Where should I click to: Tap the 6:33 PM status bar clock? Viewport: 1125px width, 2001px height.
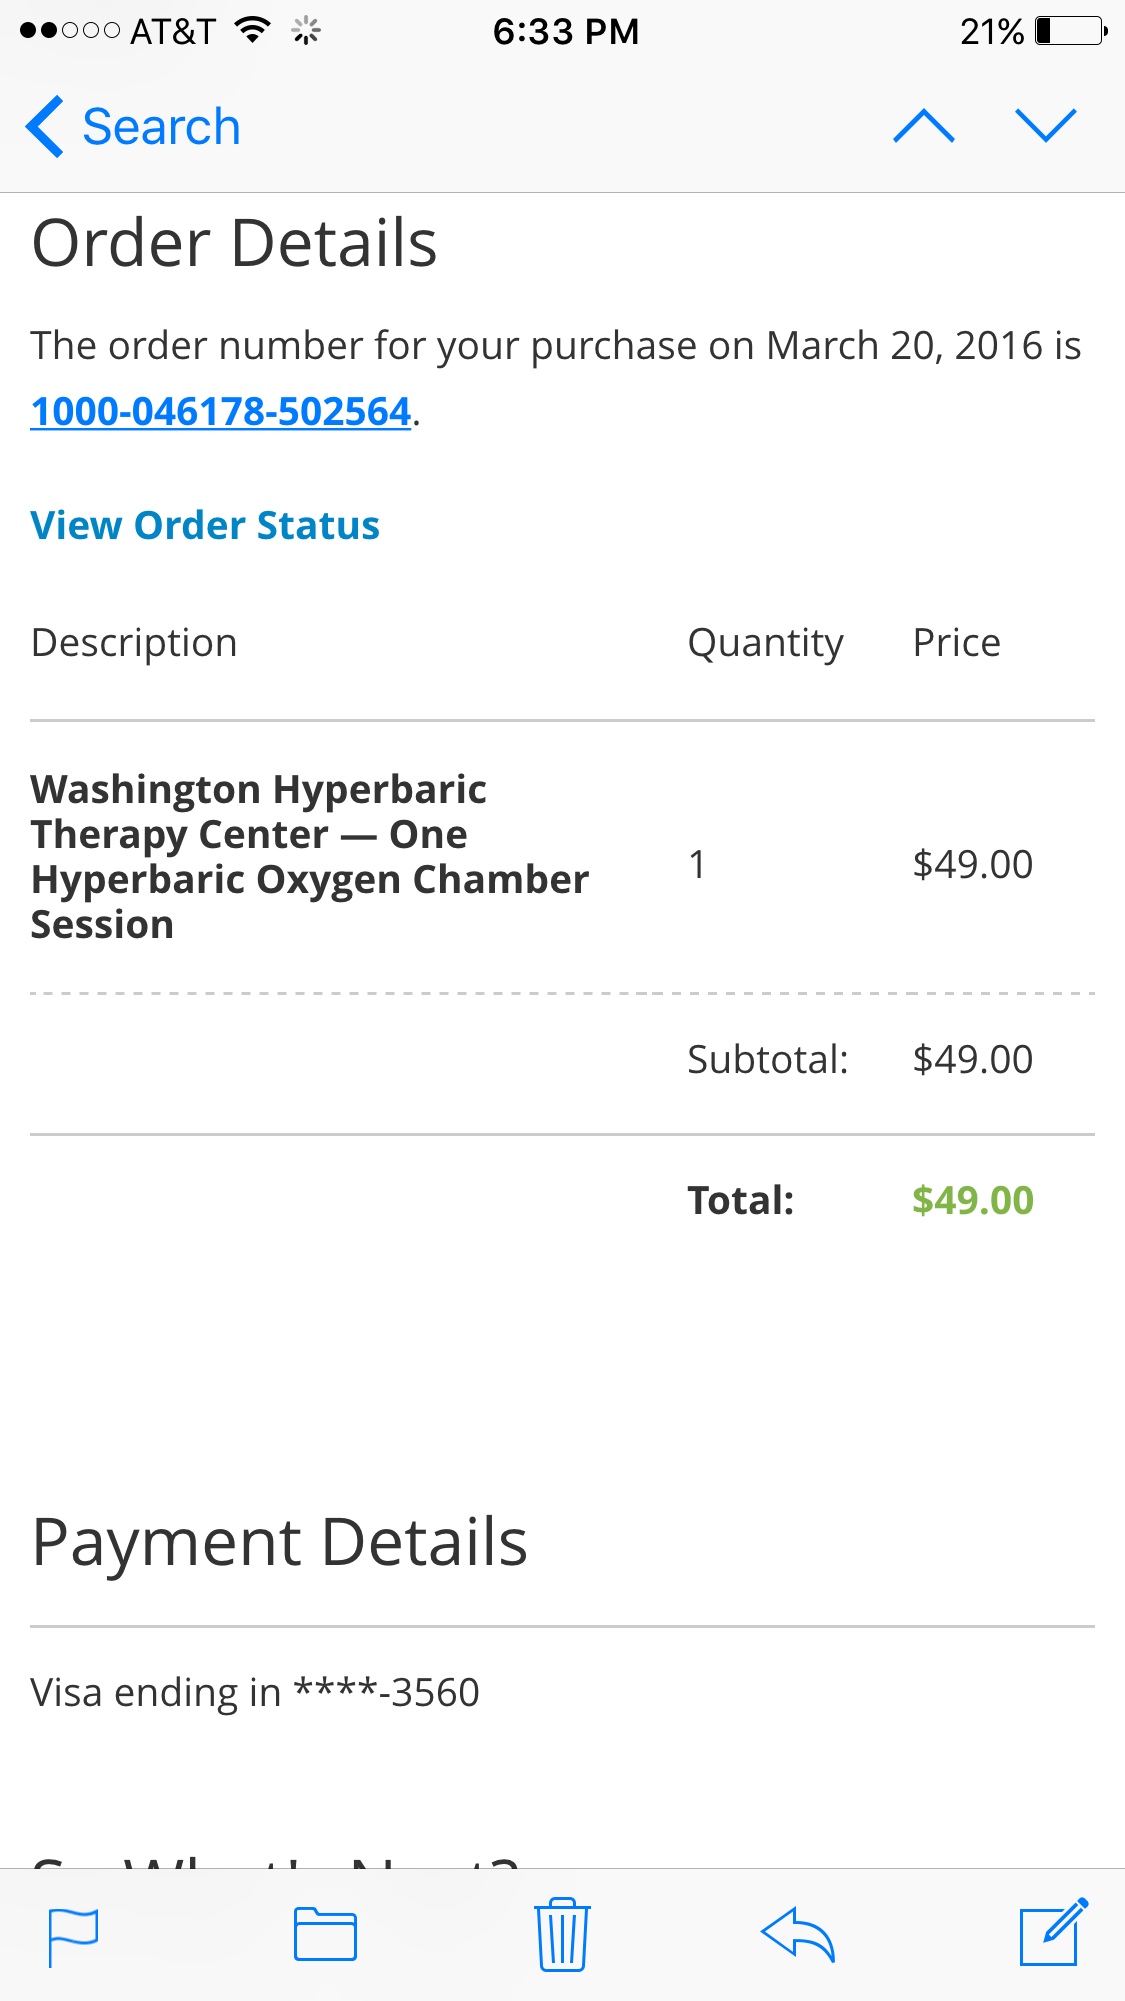click(565, 31)
